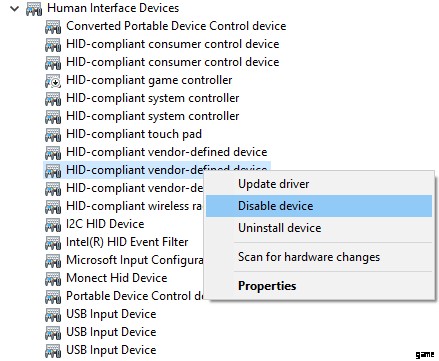Click the Human Interface Devices category icon

point(34,9)
